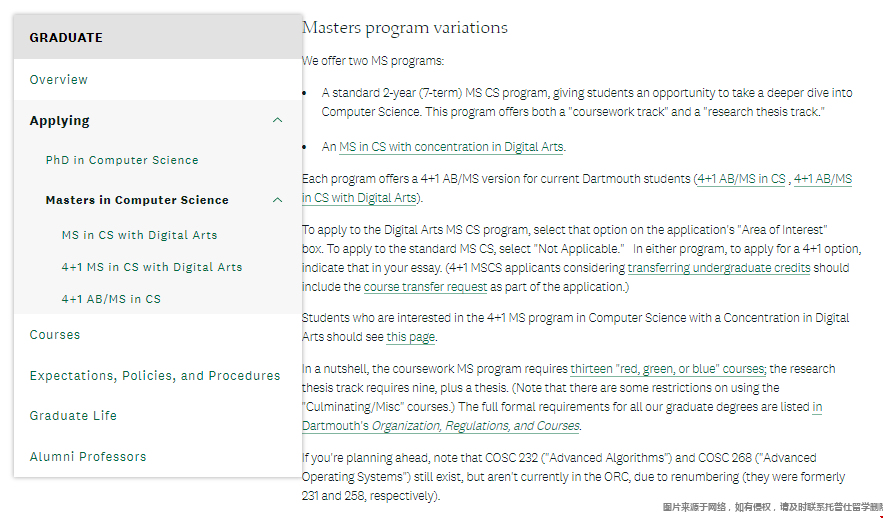The height and width of the screenshot is (518, 883).
Task: Follow MS in CS with concentration in Digital Arts link
Action: (x=451, y=147)
